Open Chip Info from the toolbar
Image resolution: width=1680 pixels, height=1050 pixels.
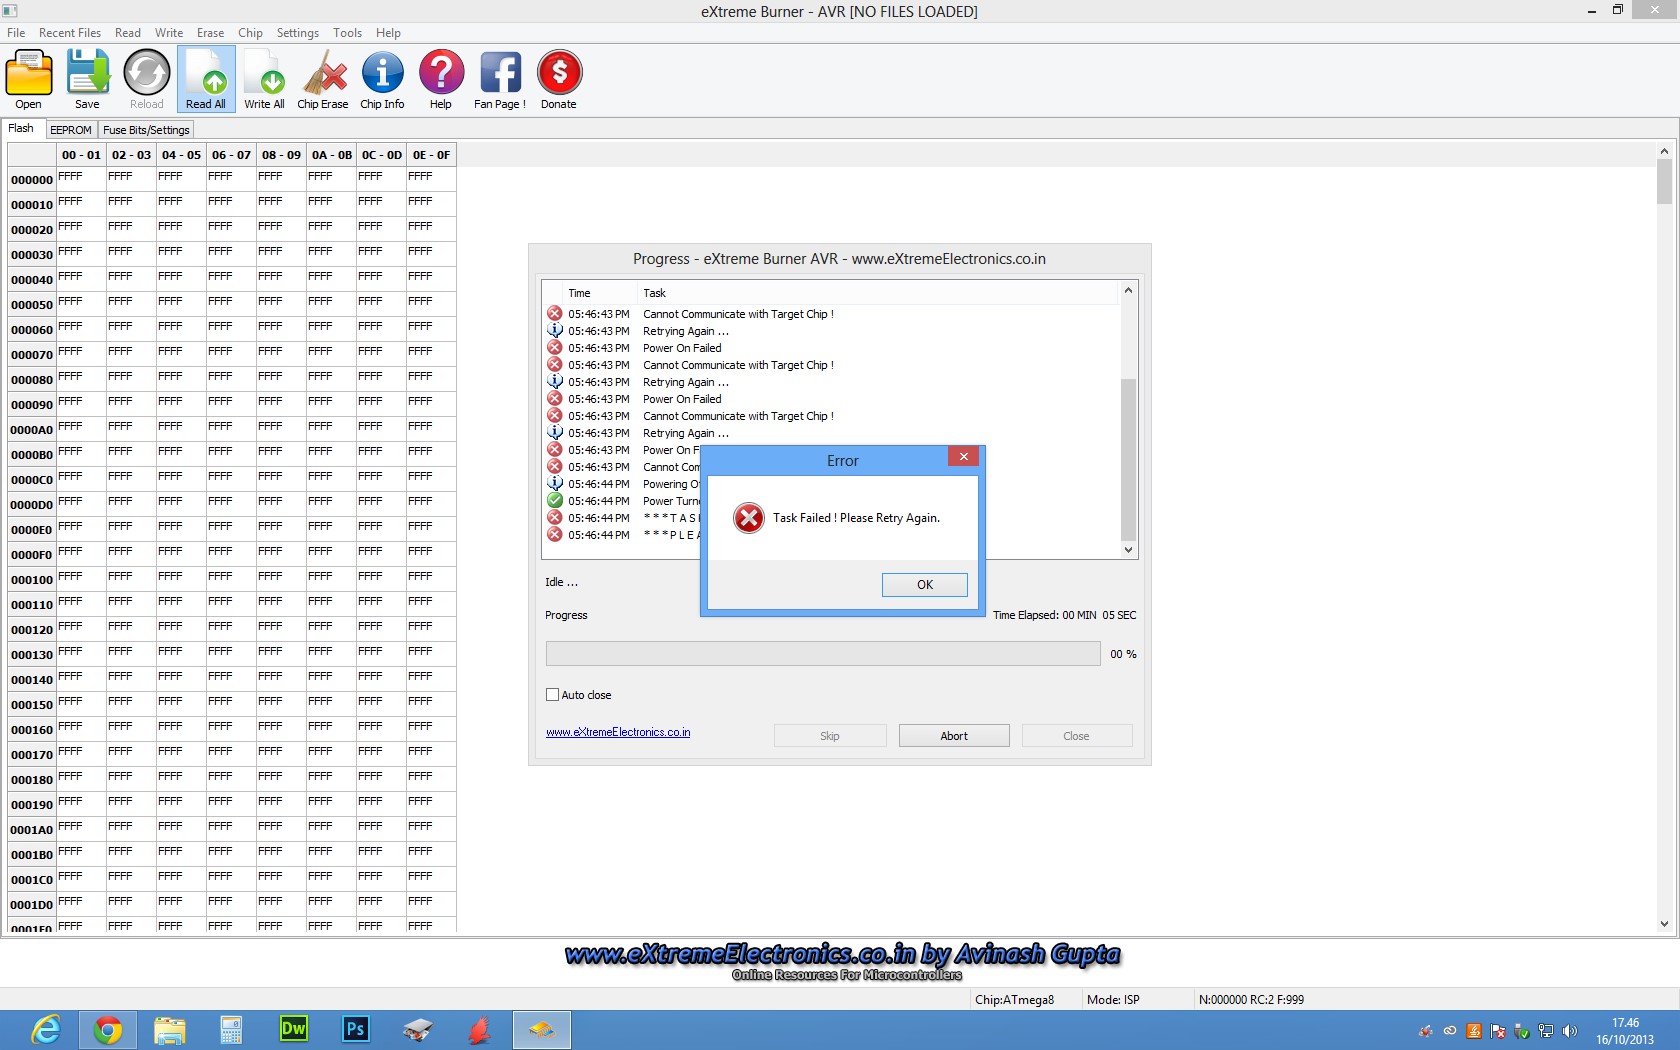pos(382,79)
